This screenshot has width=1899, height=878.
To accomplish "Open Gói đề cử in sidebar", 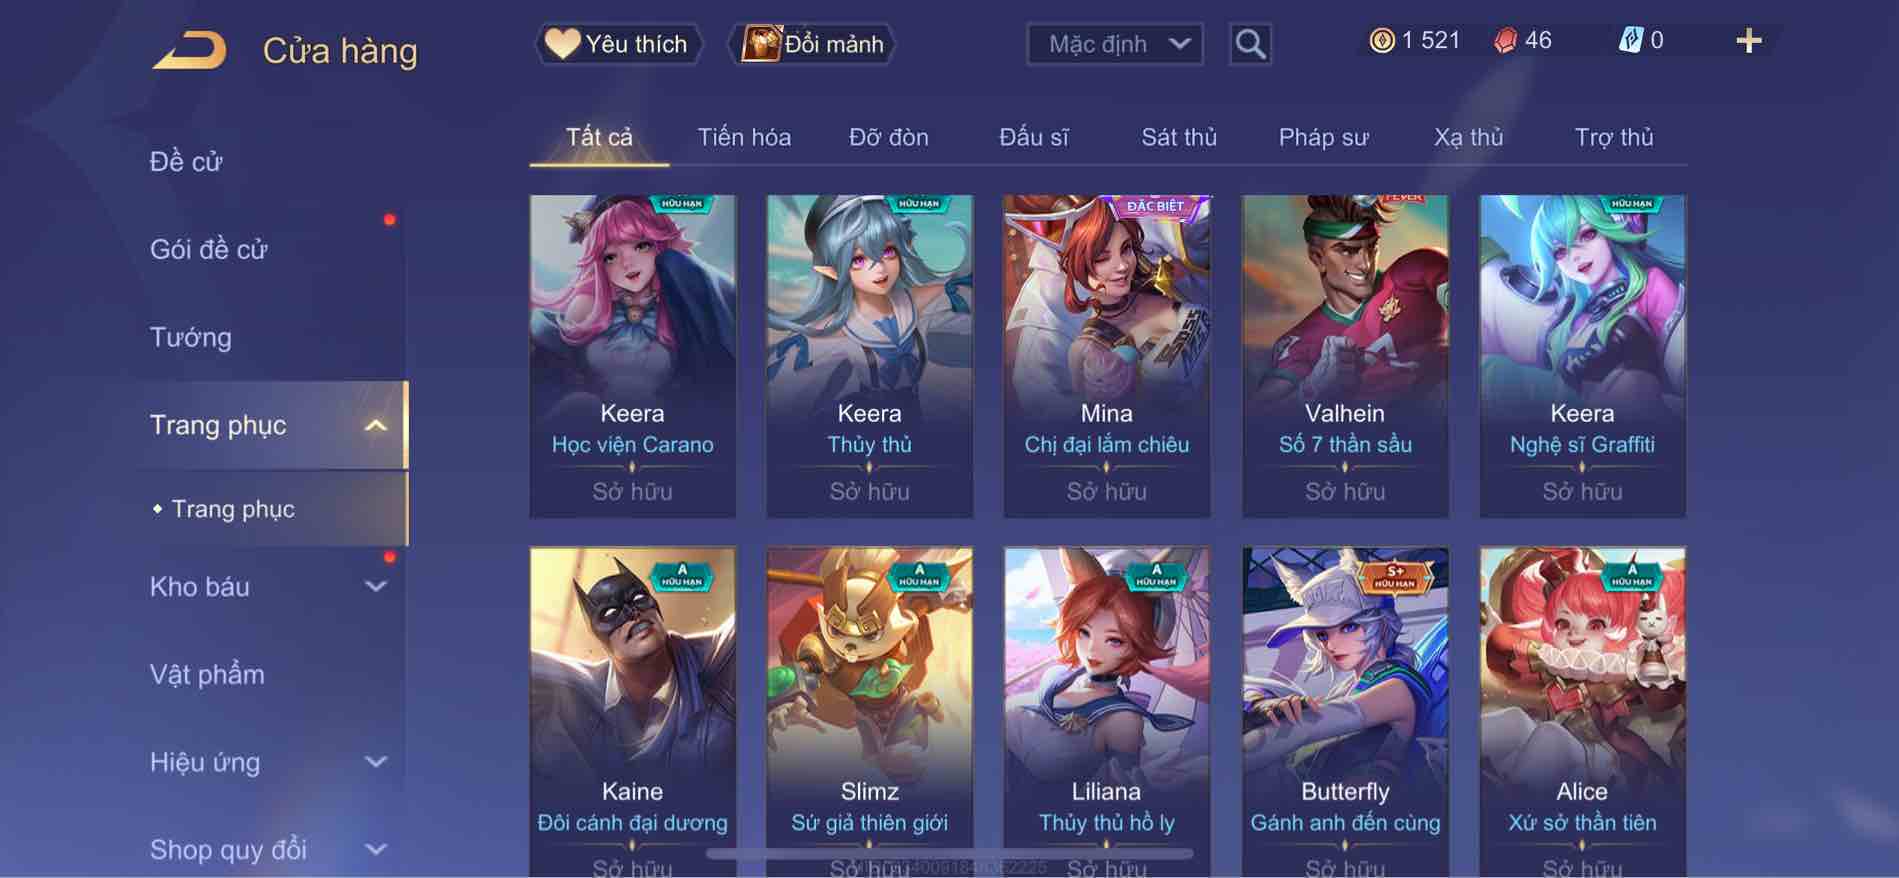I will [209, 249].
